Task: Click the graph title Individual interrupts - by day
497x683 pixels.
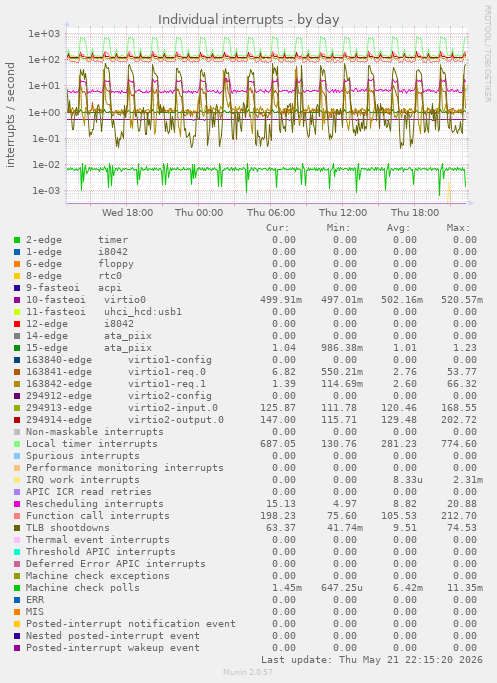Action: pyautogui.click(x=248, y=20)
